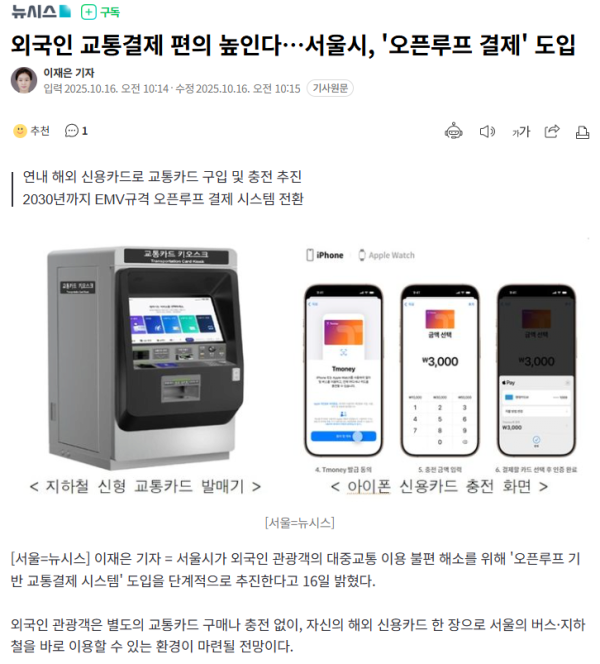
Task: Click the Apple Pay confirmation phone screen
Action: pos(536,371)
